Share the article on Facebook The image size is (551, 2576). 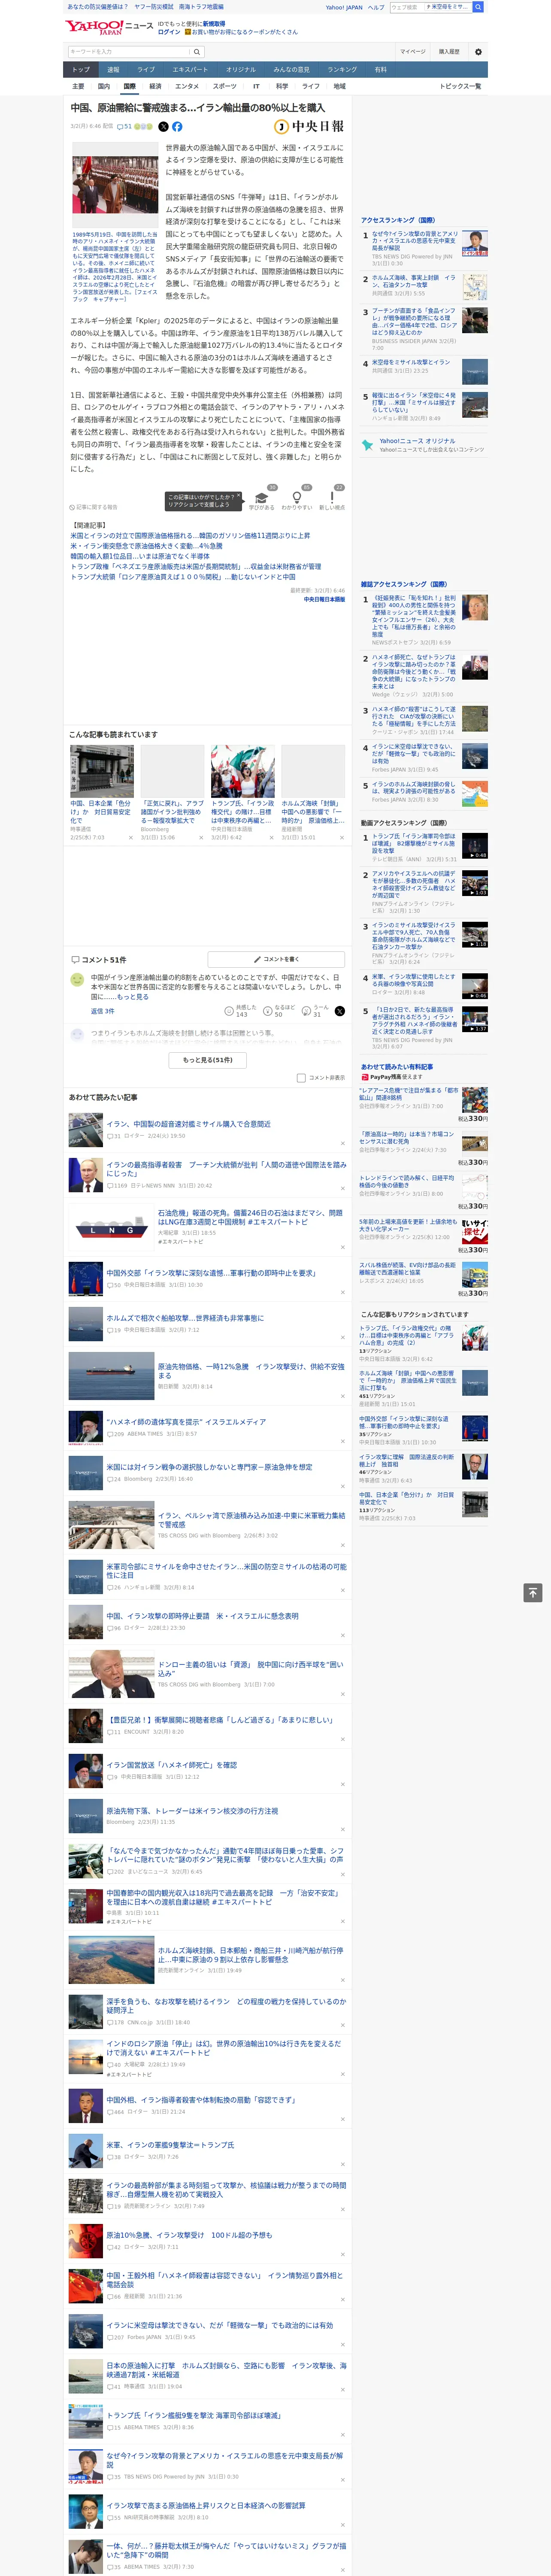coord(177,127)
